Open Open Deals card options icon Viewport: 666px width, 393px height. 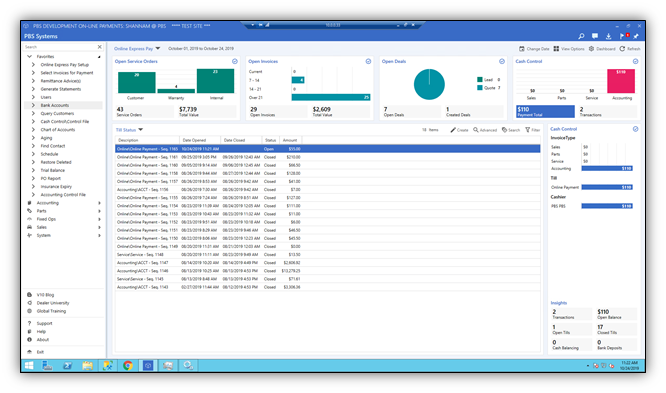(502, 62)
